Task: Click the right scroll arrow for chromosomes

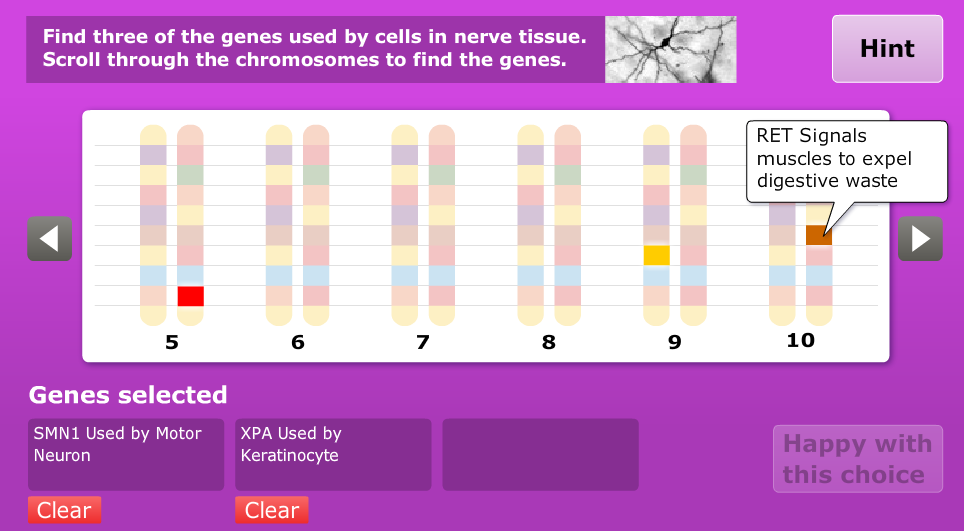Action: pos(919,239)
